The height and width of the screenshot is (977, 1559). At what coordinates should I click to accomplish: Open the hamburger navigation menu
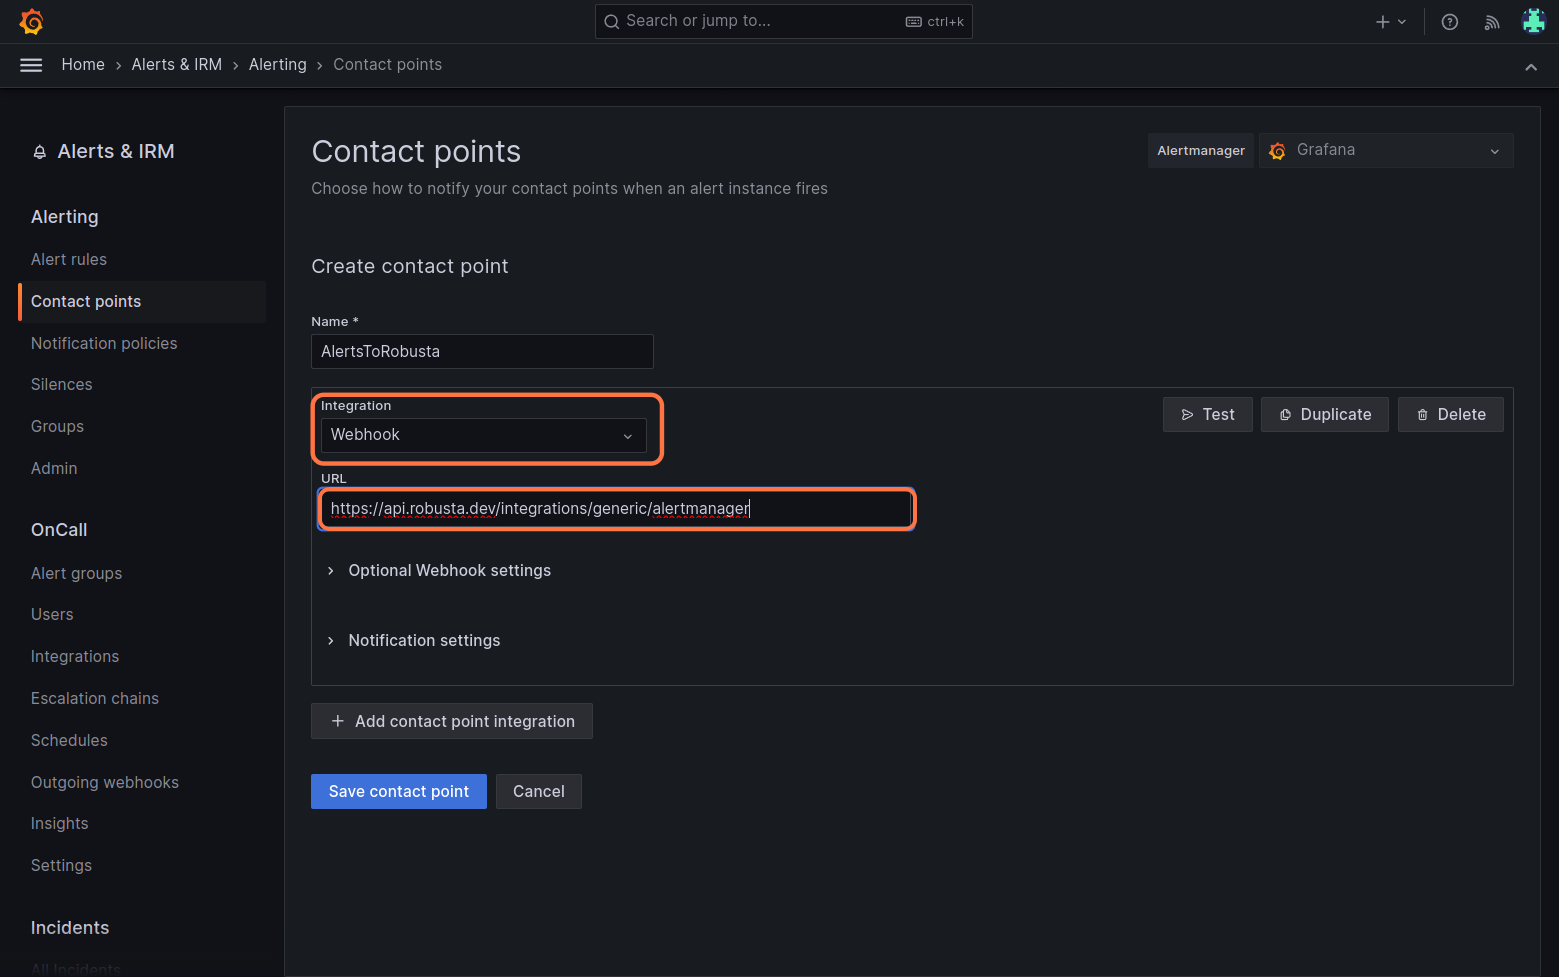pos(31,65)
